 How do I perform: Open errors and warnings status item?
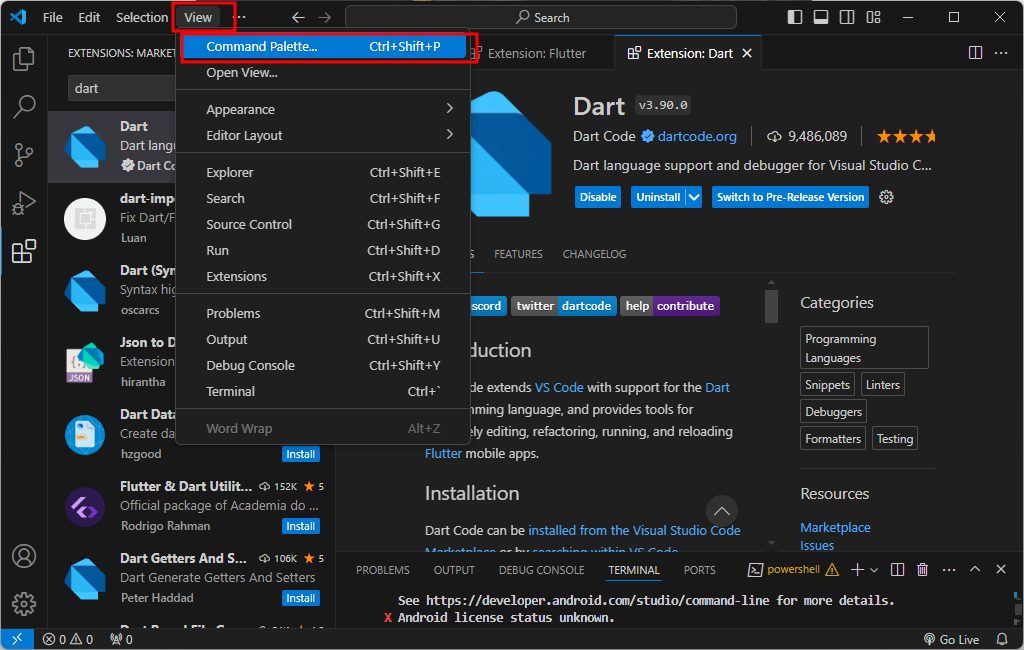68,639
